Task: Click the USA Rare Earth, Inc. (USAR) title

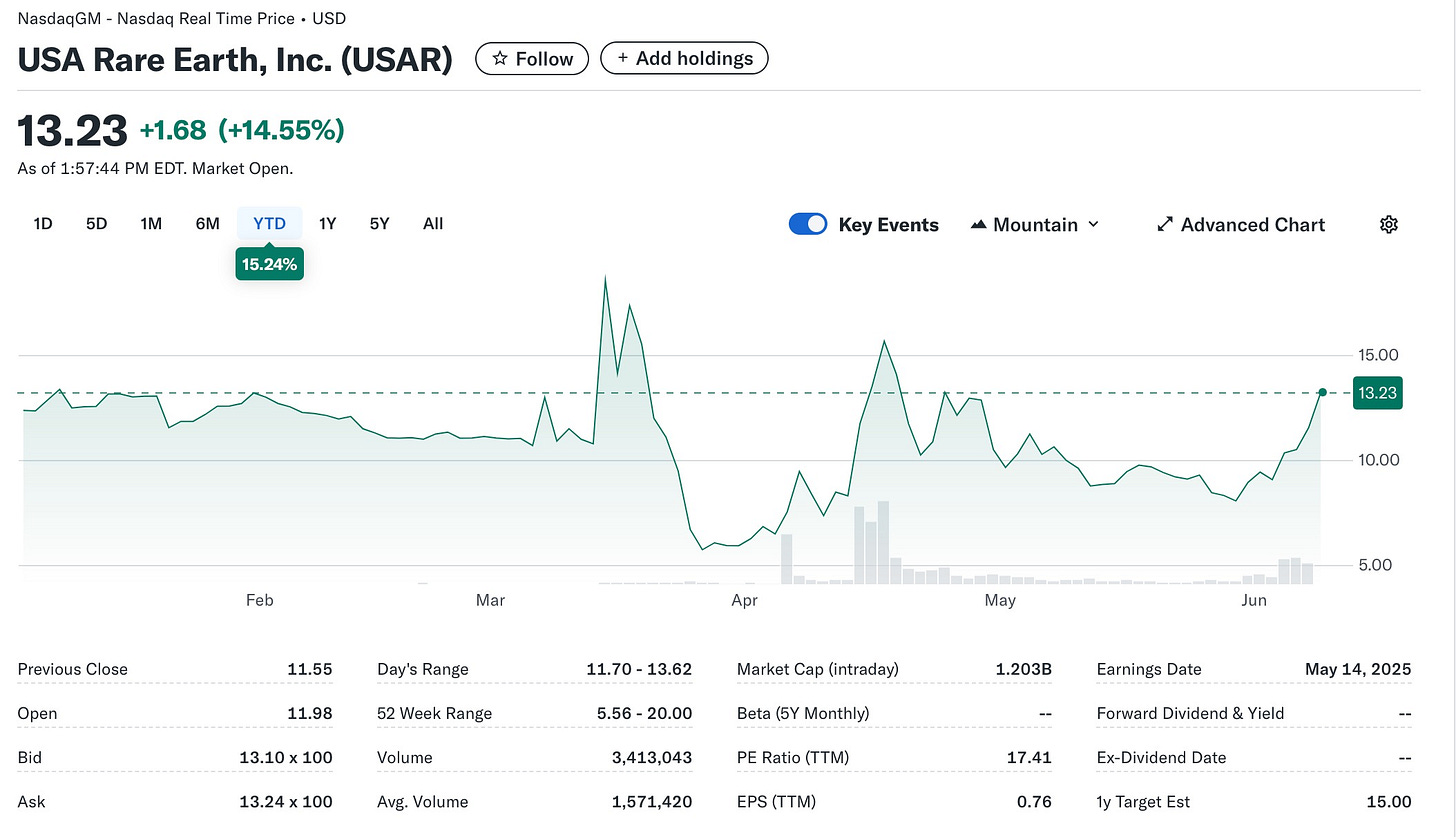Action: 235,59
